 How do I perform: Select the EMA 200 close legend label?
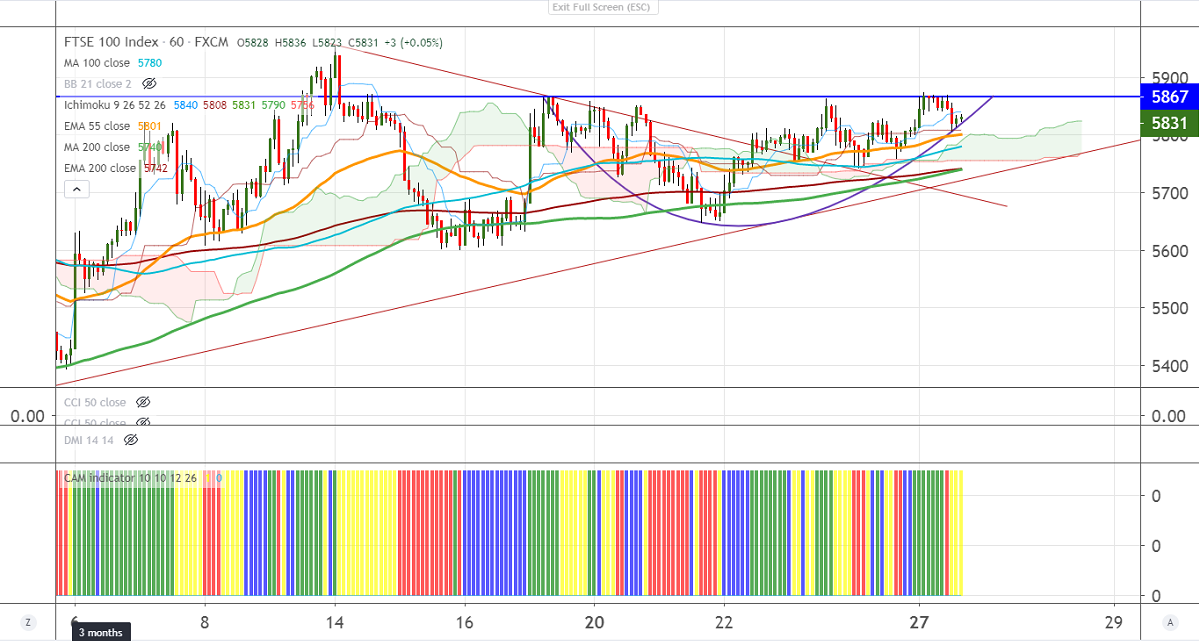click(x=100, y=168)
